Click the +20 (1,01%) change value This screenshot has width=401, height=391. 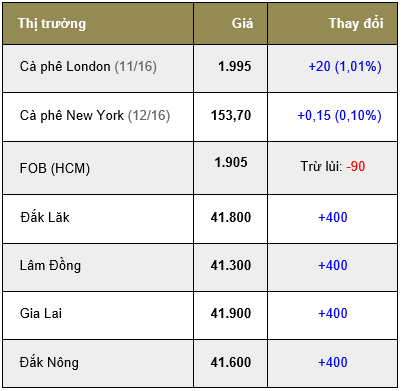point(345,66)
